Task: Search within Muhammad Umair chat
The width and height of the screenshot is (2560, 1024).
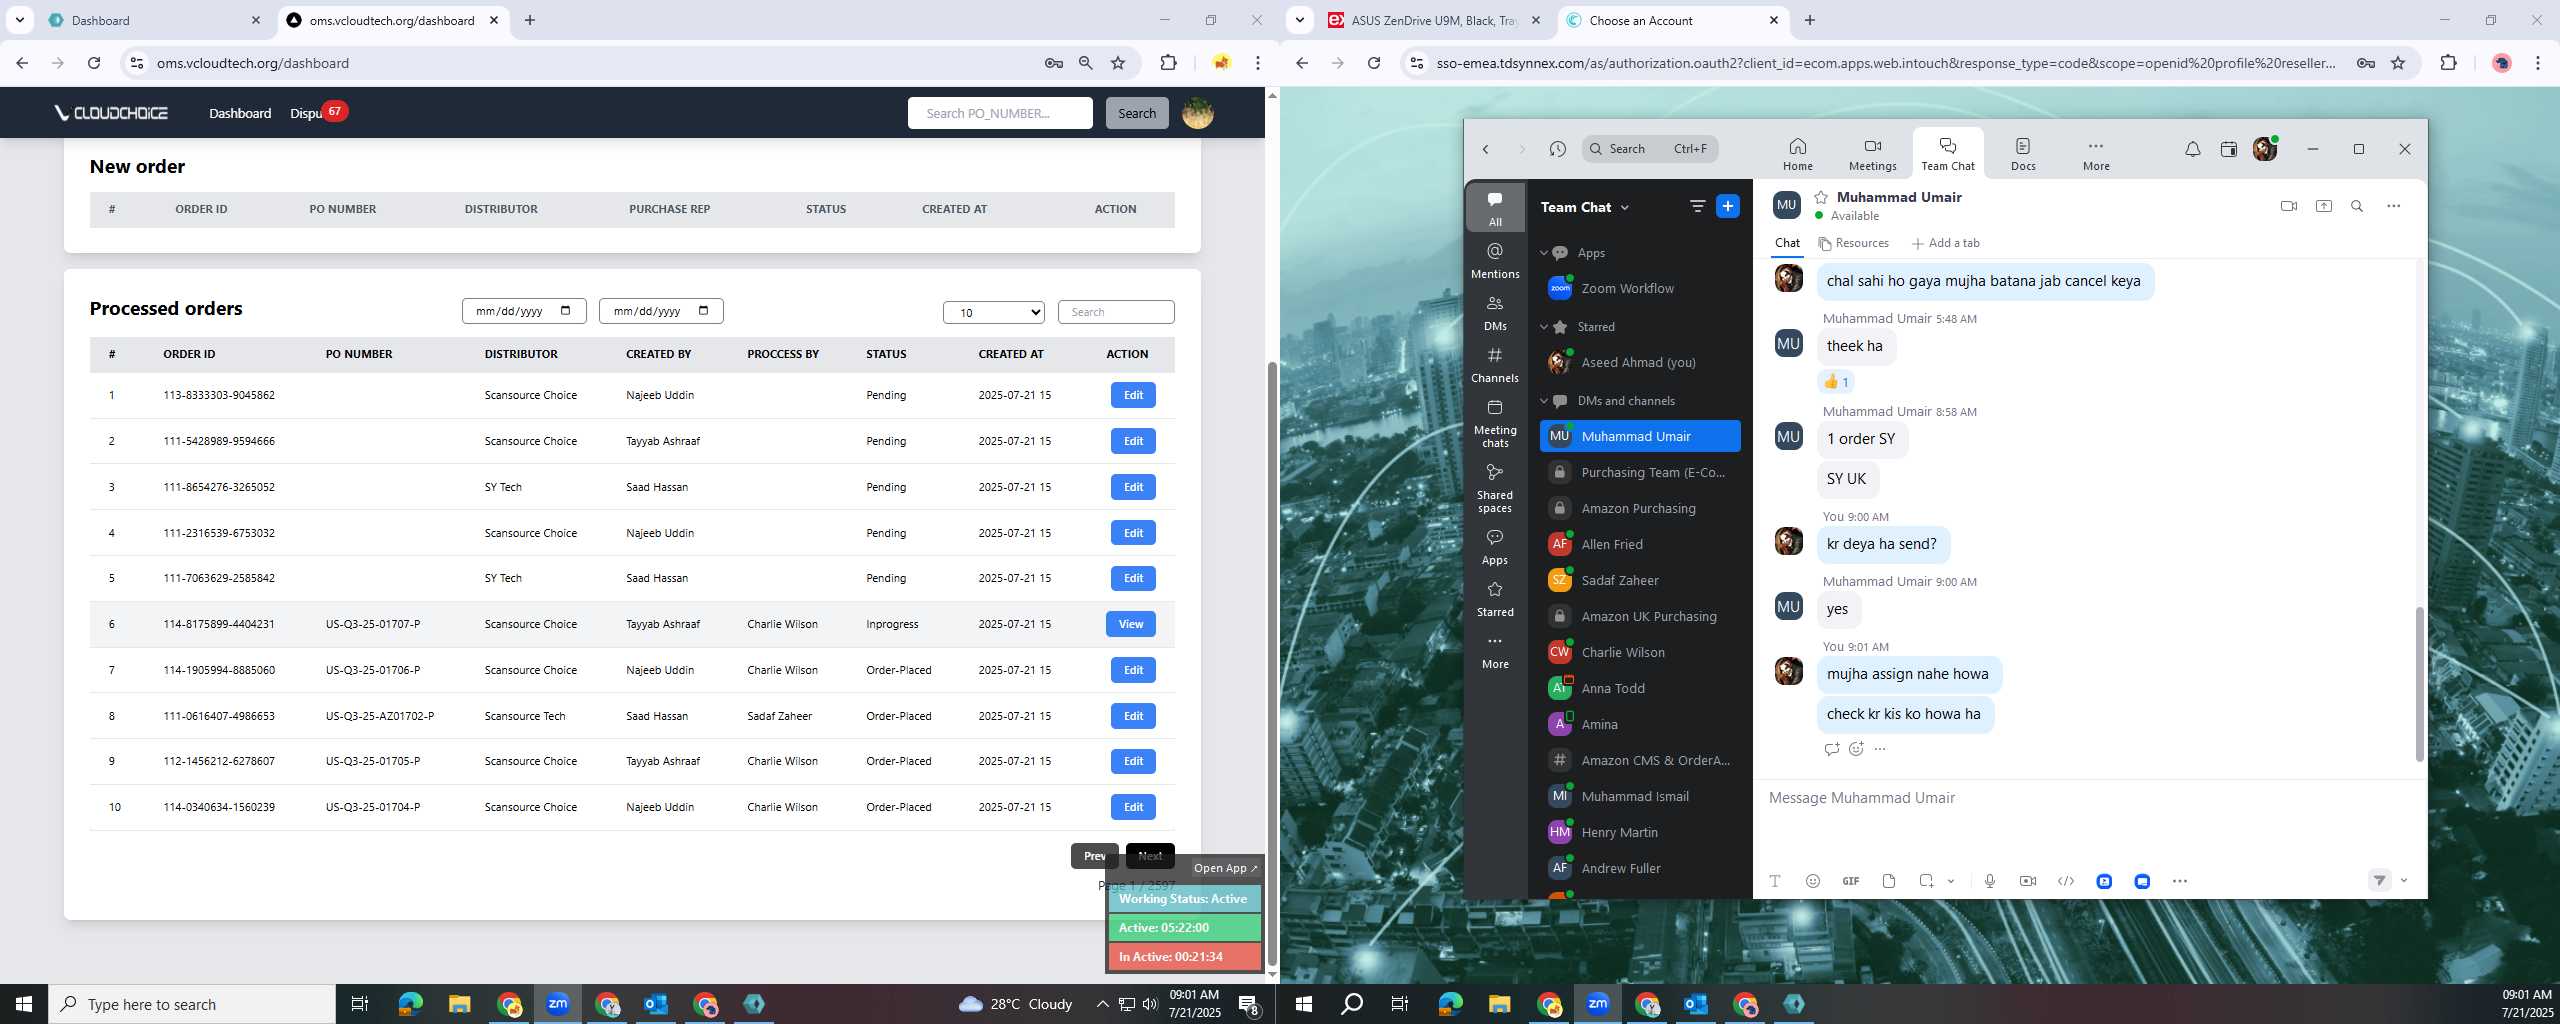Action: pos(2357,206)
